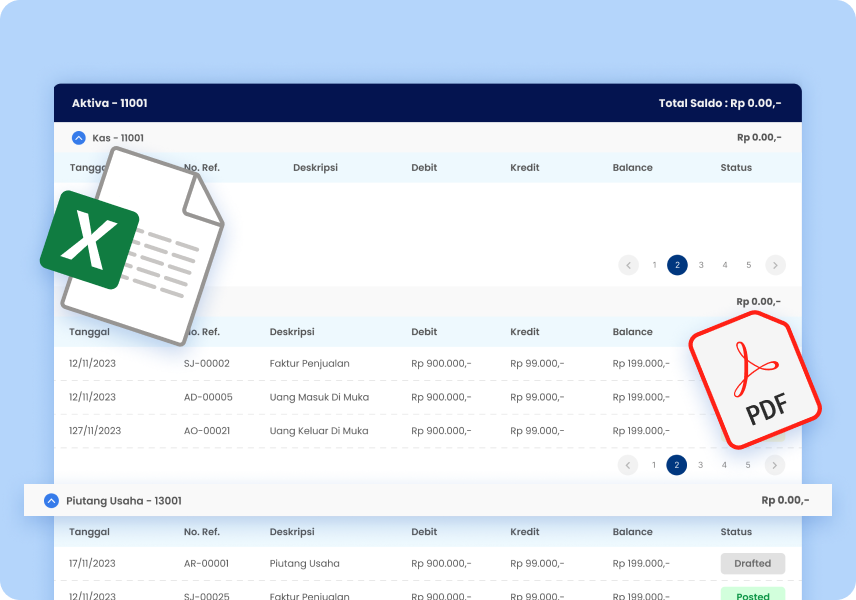This screenshot has width=856, height=600.
Task: Sort by Status column in Kas section
Action: pyautogui.click(x=736, y=168)
